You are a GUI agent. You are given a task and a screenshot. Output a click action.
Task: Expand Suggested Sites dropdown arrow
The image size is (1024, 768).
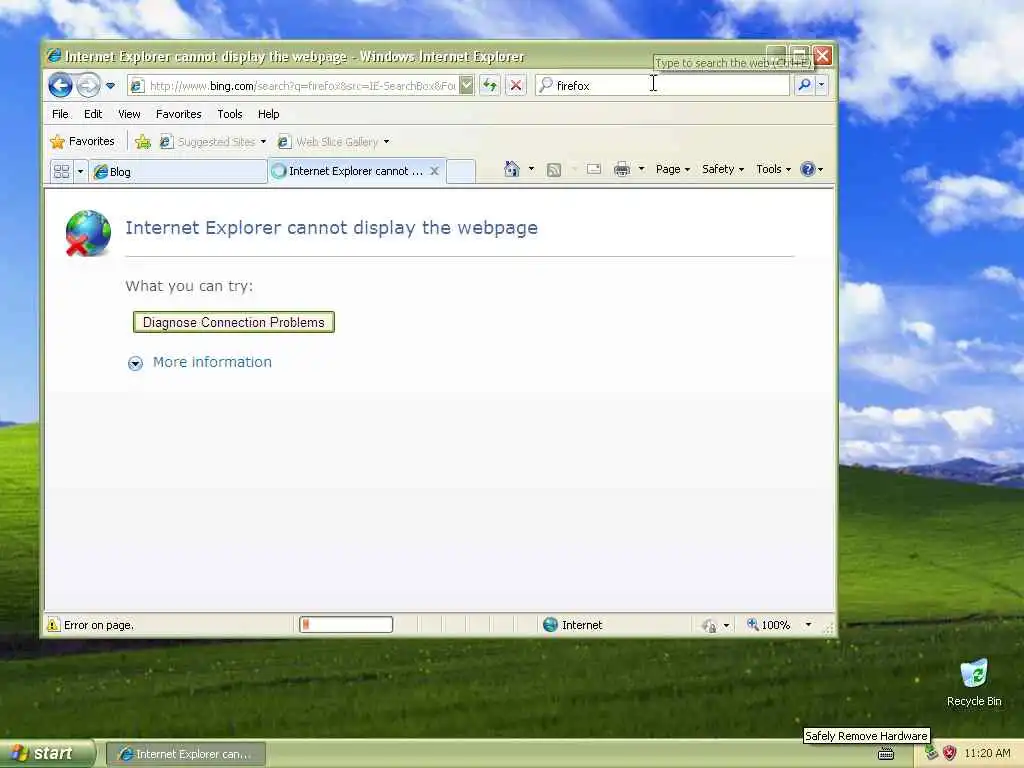point(263,141)
